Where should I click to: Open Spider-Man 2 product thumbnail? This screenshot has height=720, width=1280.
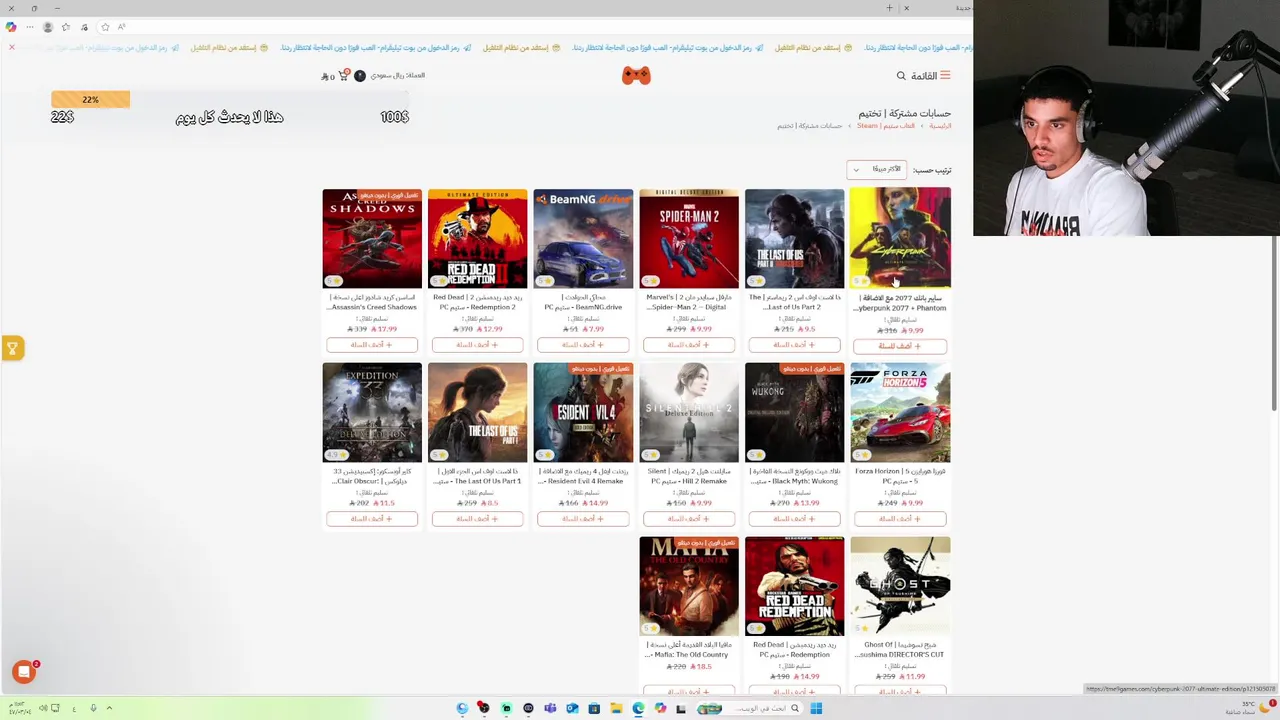coord(689,238)
